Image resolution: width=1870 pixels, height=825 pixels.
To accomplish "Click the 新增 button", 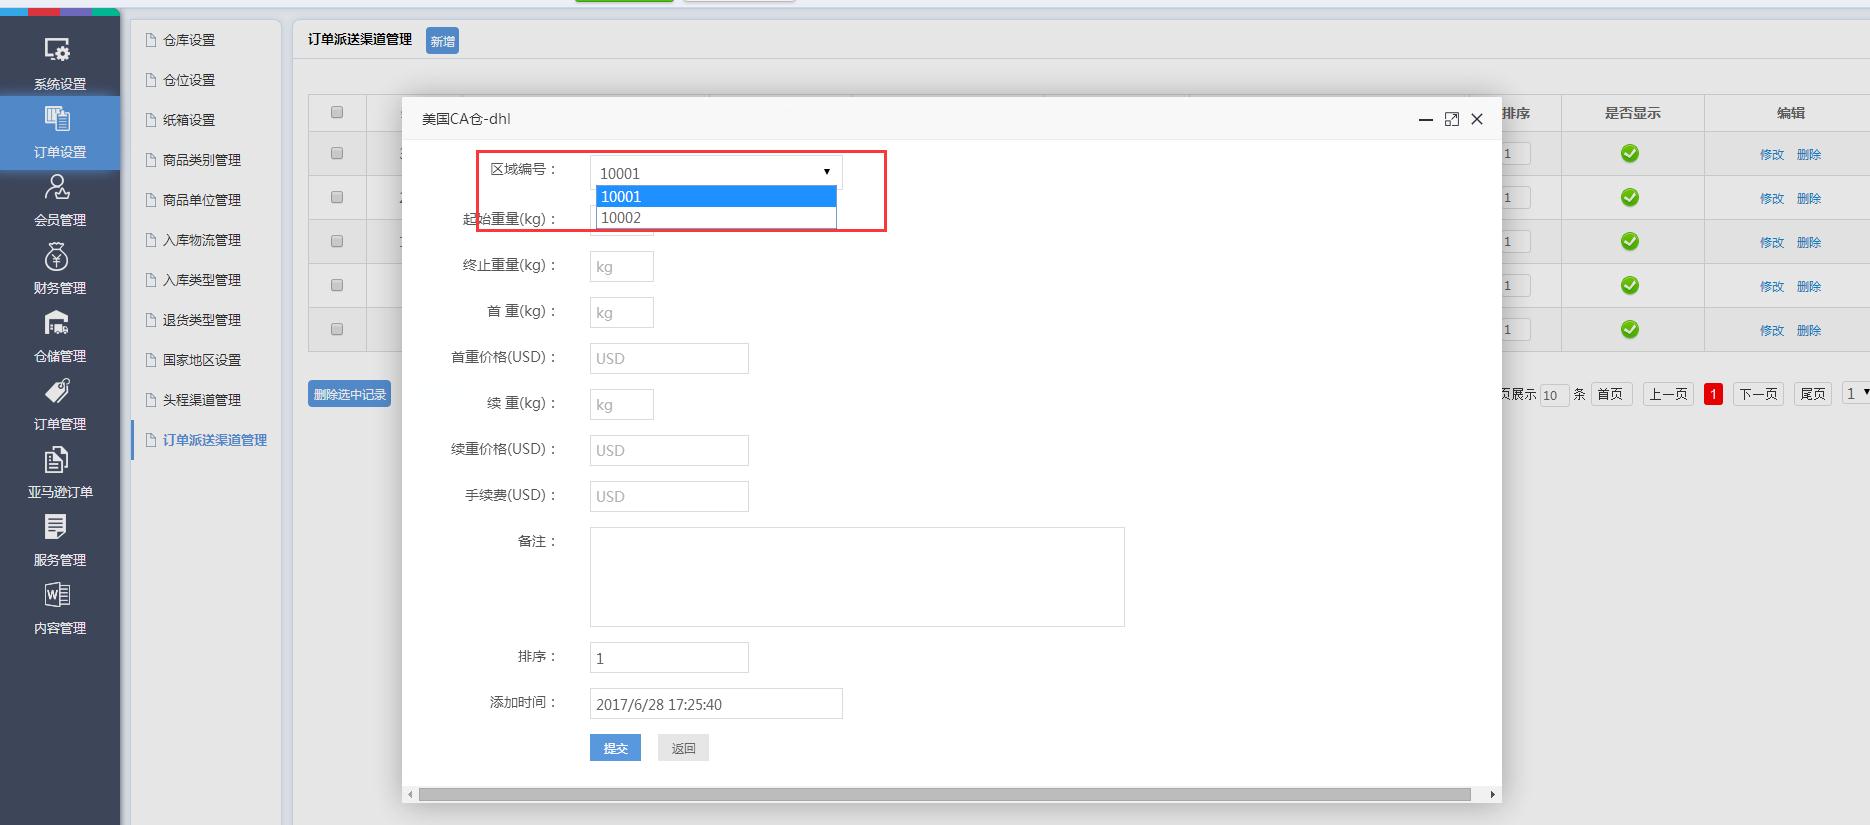I will [442, 41].
